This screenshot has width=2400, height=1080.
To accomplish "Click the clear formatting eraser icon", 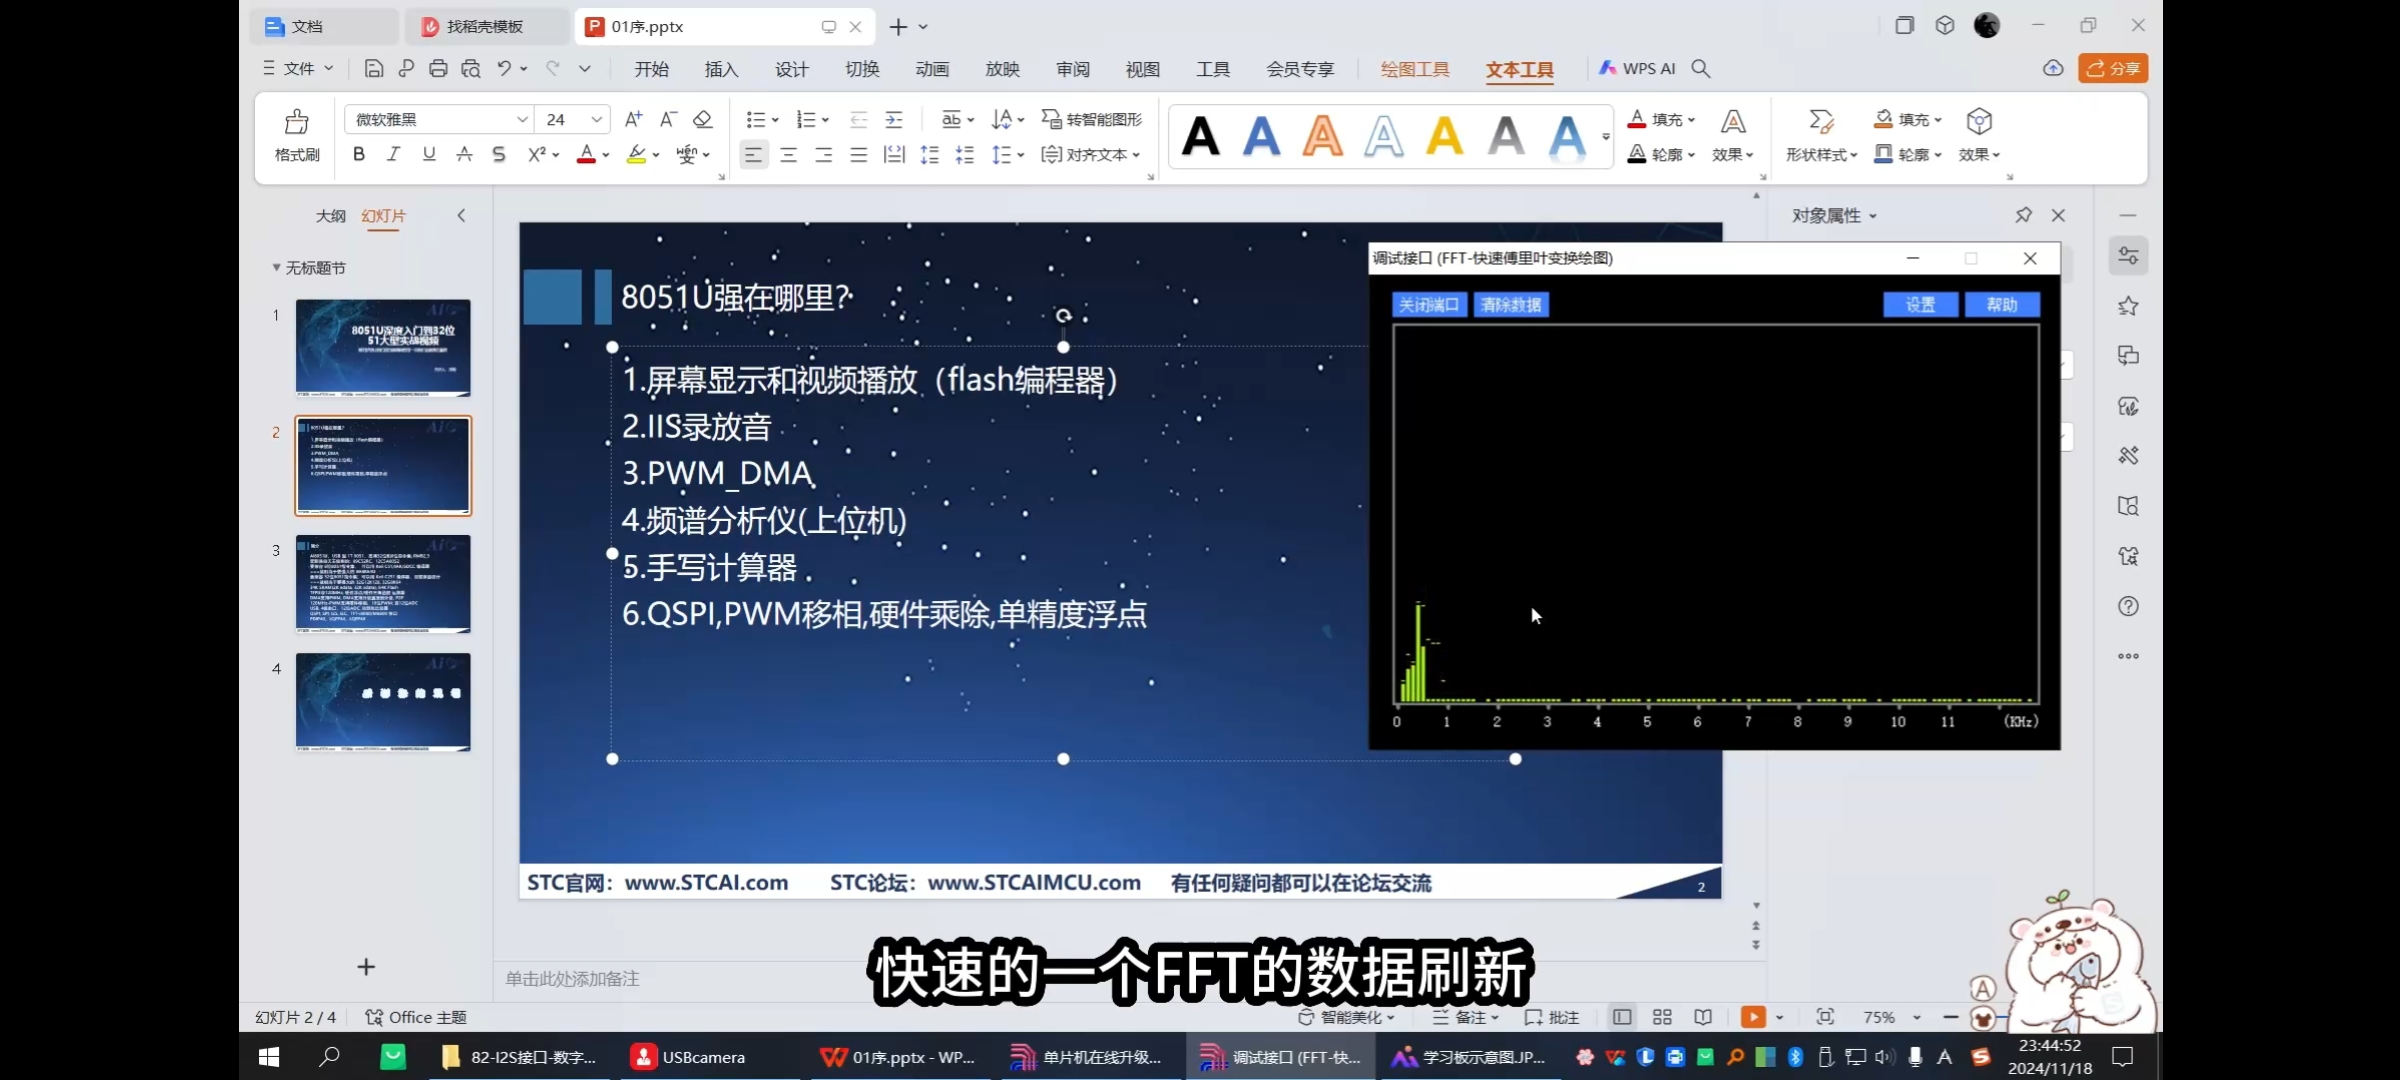I will coord(703,119).
